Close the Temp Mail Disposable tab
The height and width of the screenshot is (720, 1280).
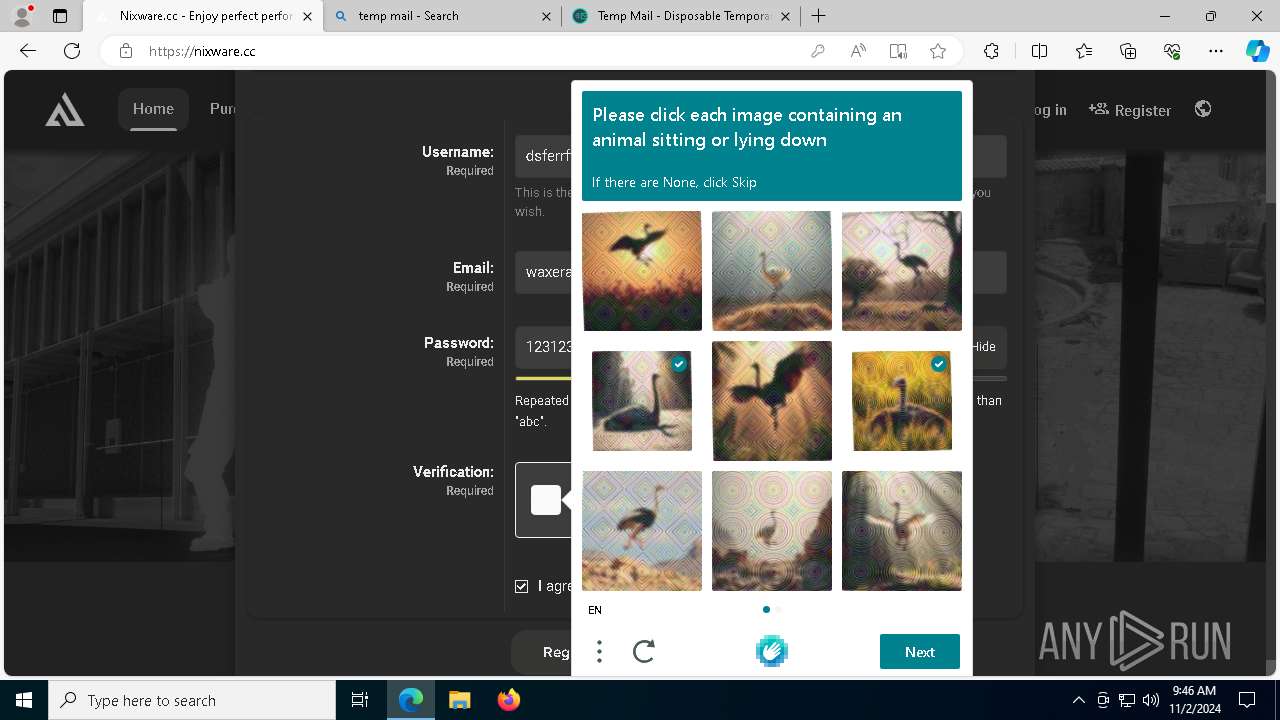786,16
